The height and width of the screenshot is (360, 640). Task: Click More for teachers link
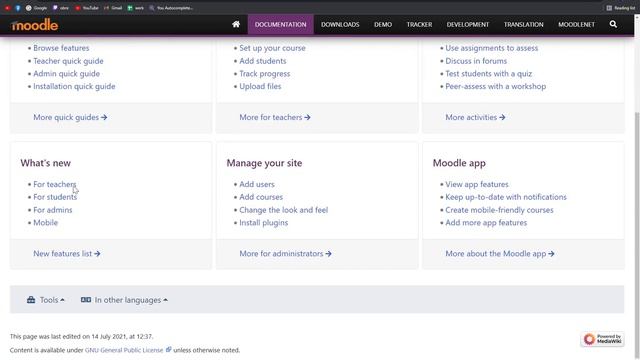coord(275,117)
